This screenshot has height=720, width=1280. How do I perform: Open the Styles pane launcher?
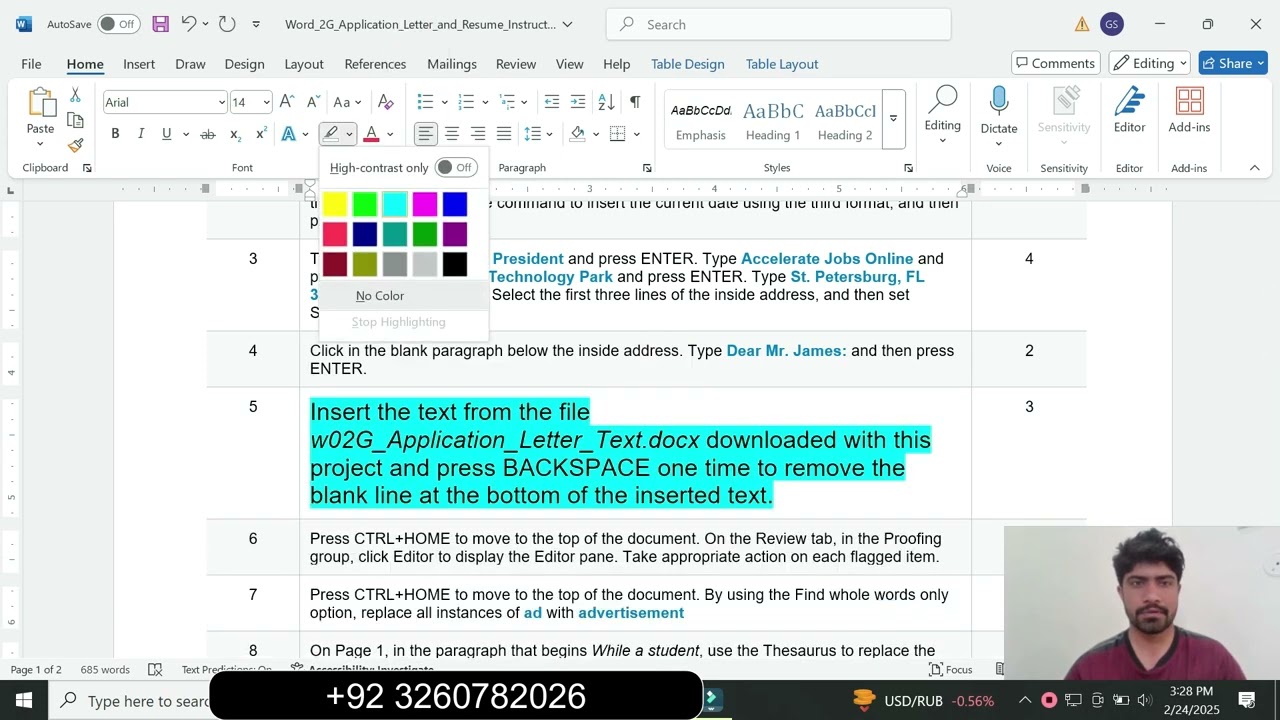tap(908, 168)
